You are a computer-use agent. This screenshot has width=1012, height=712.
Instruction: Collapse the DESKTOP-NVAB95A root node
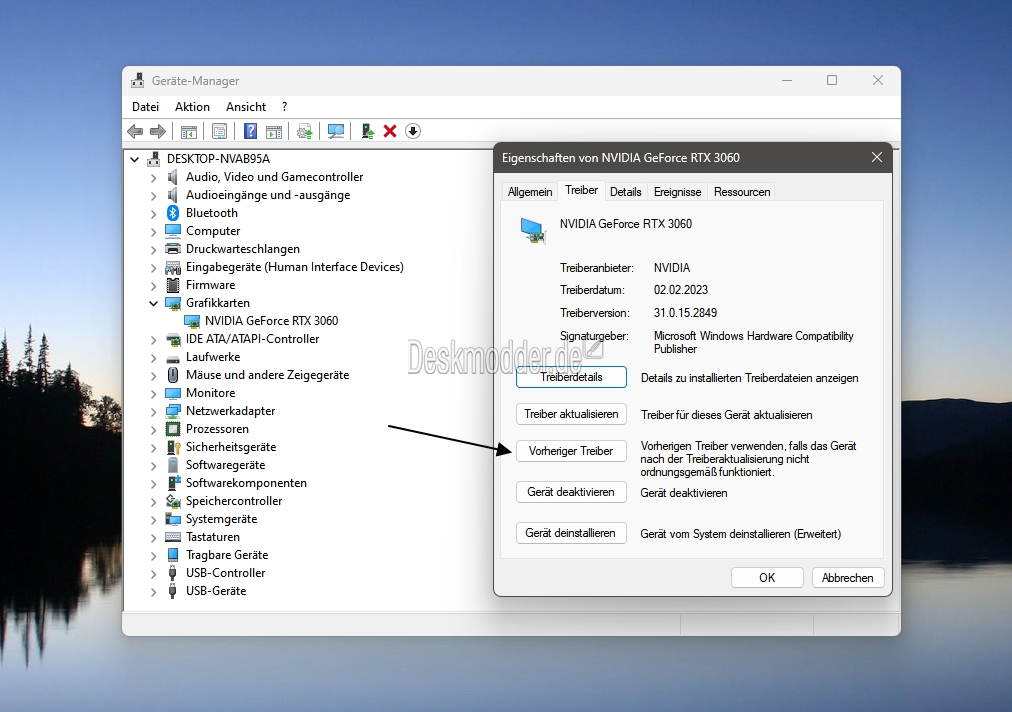click(134, 159)
